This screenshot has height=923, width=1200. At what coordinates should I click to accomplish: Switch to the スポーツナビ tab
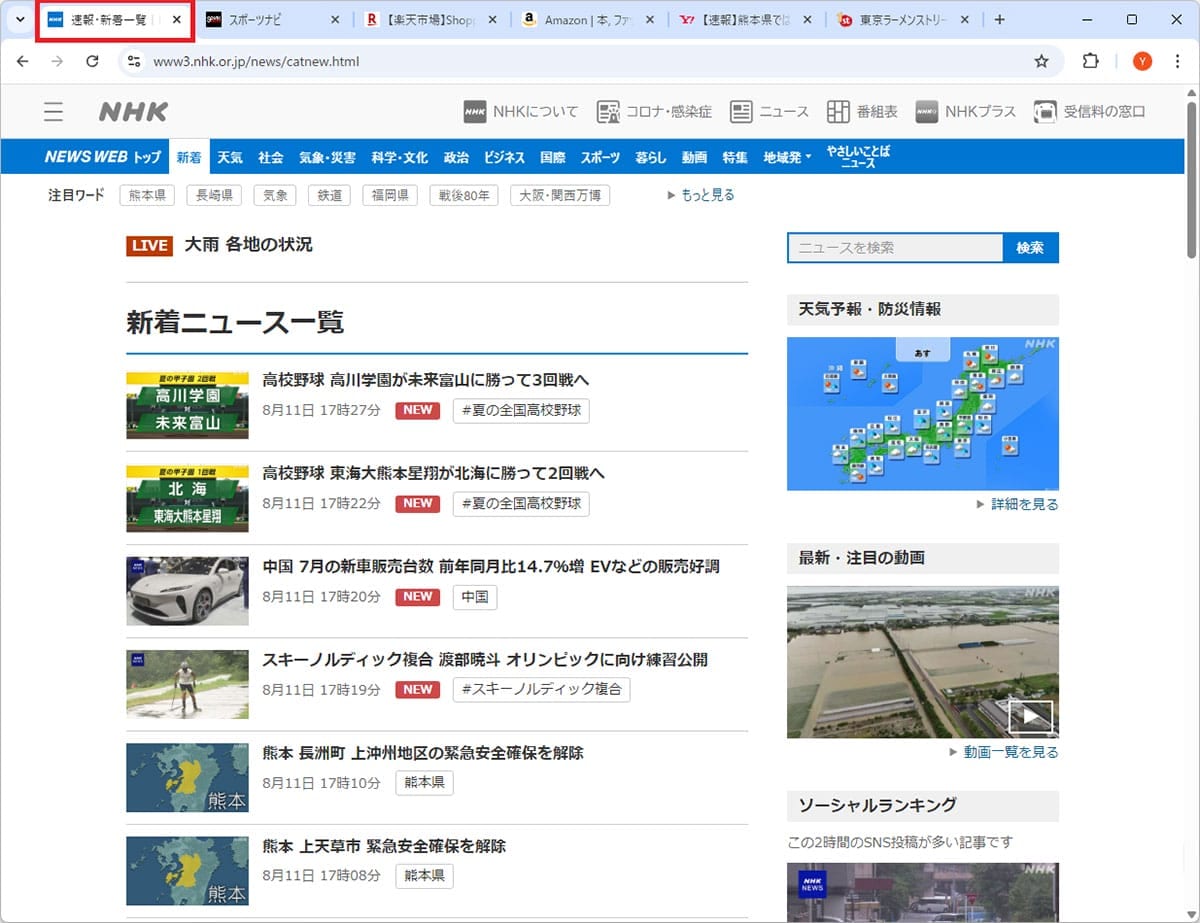274,20
